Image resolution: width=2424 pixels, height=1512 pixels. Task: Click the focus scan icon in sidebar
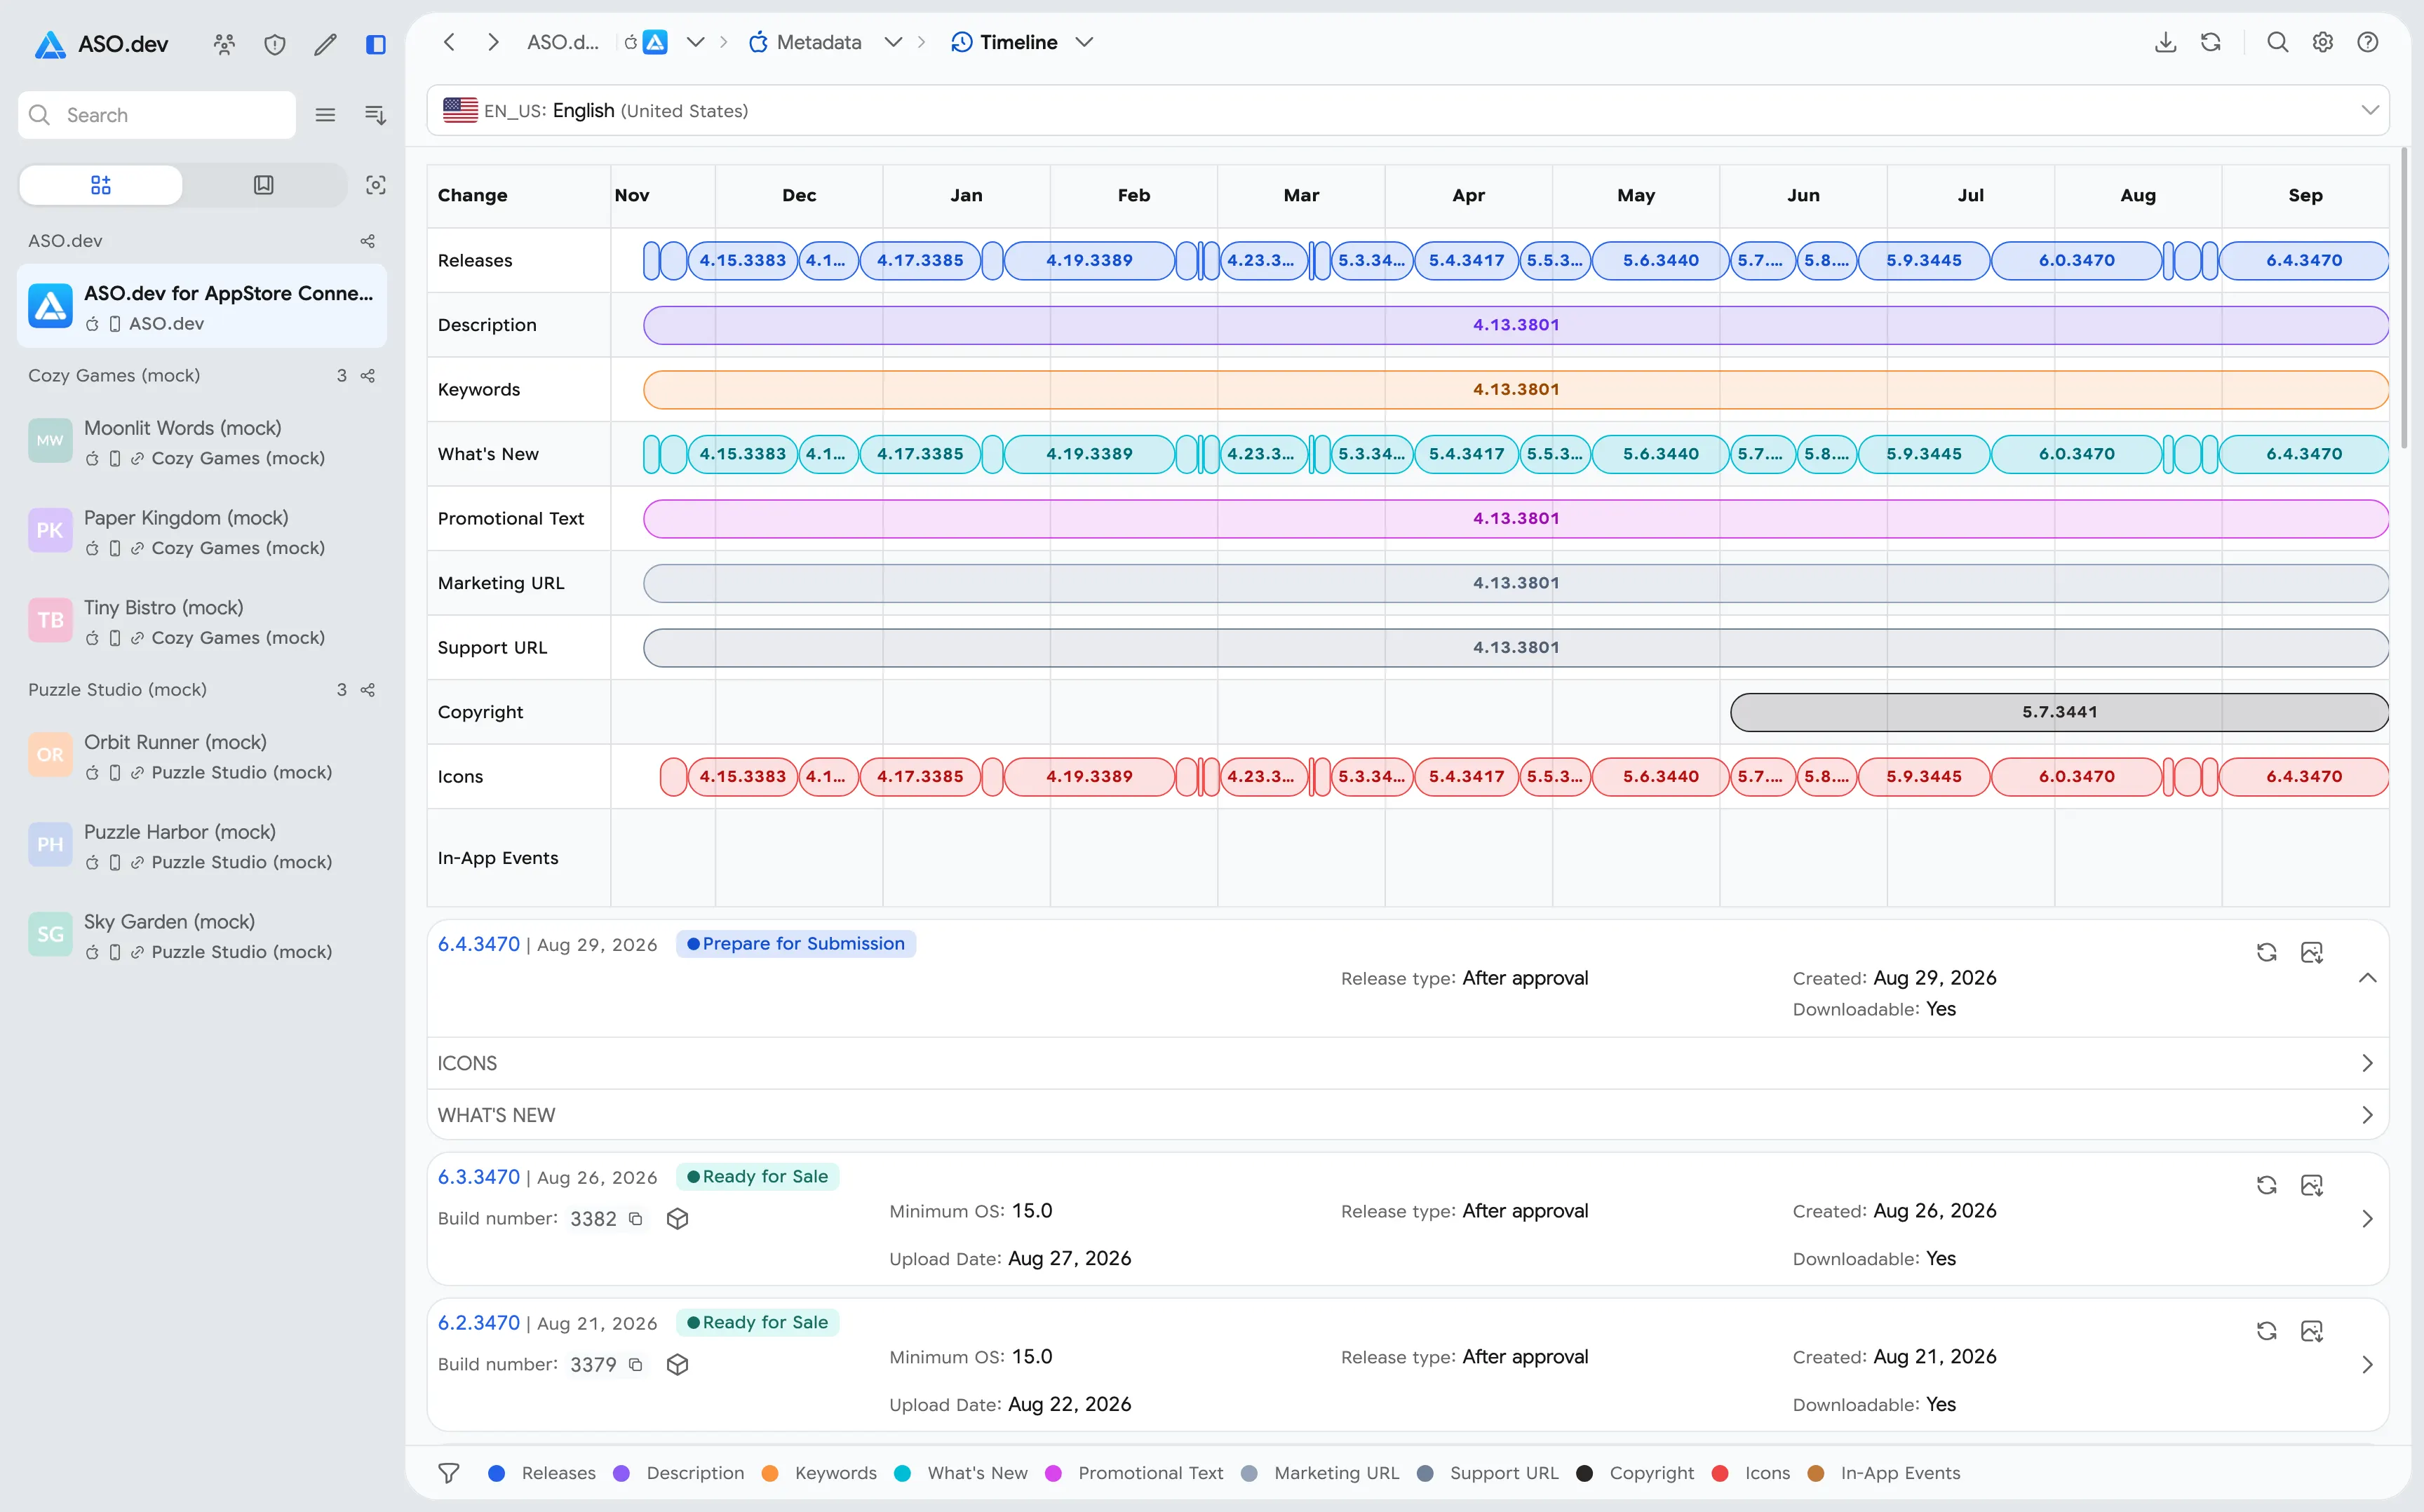[376, 185]
